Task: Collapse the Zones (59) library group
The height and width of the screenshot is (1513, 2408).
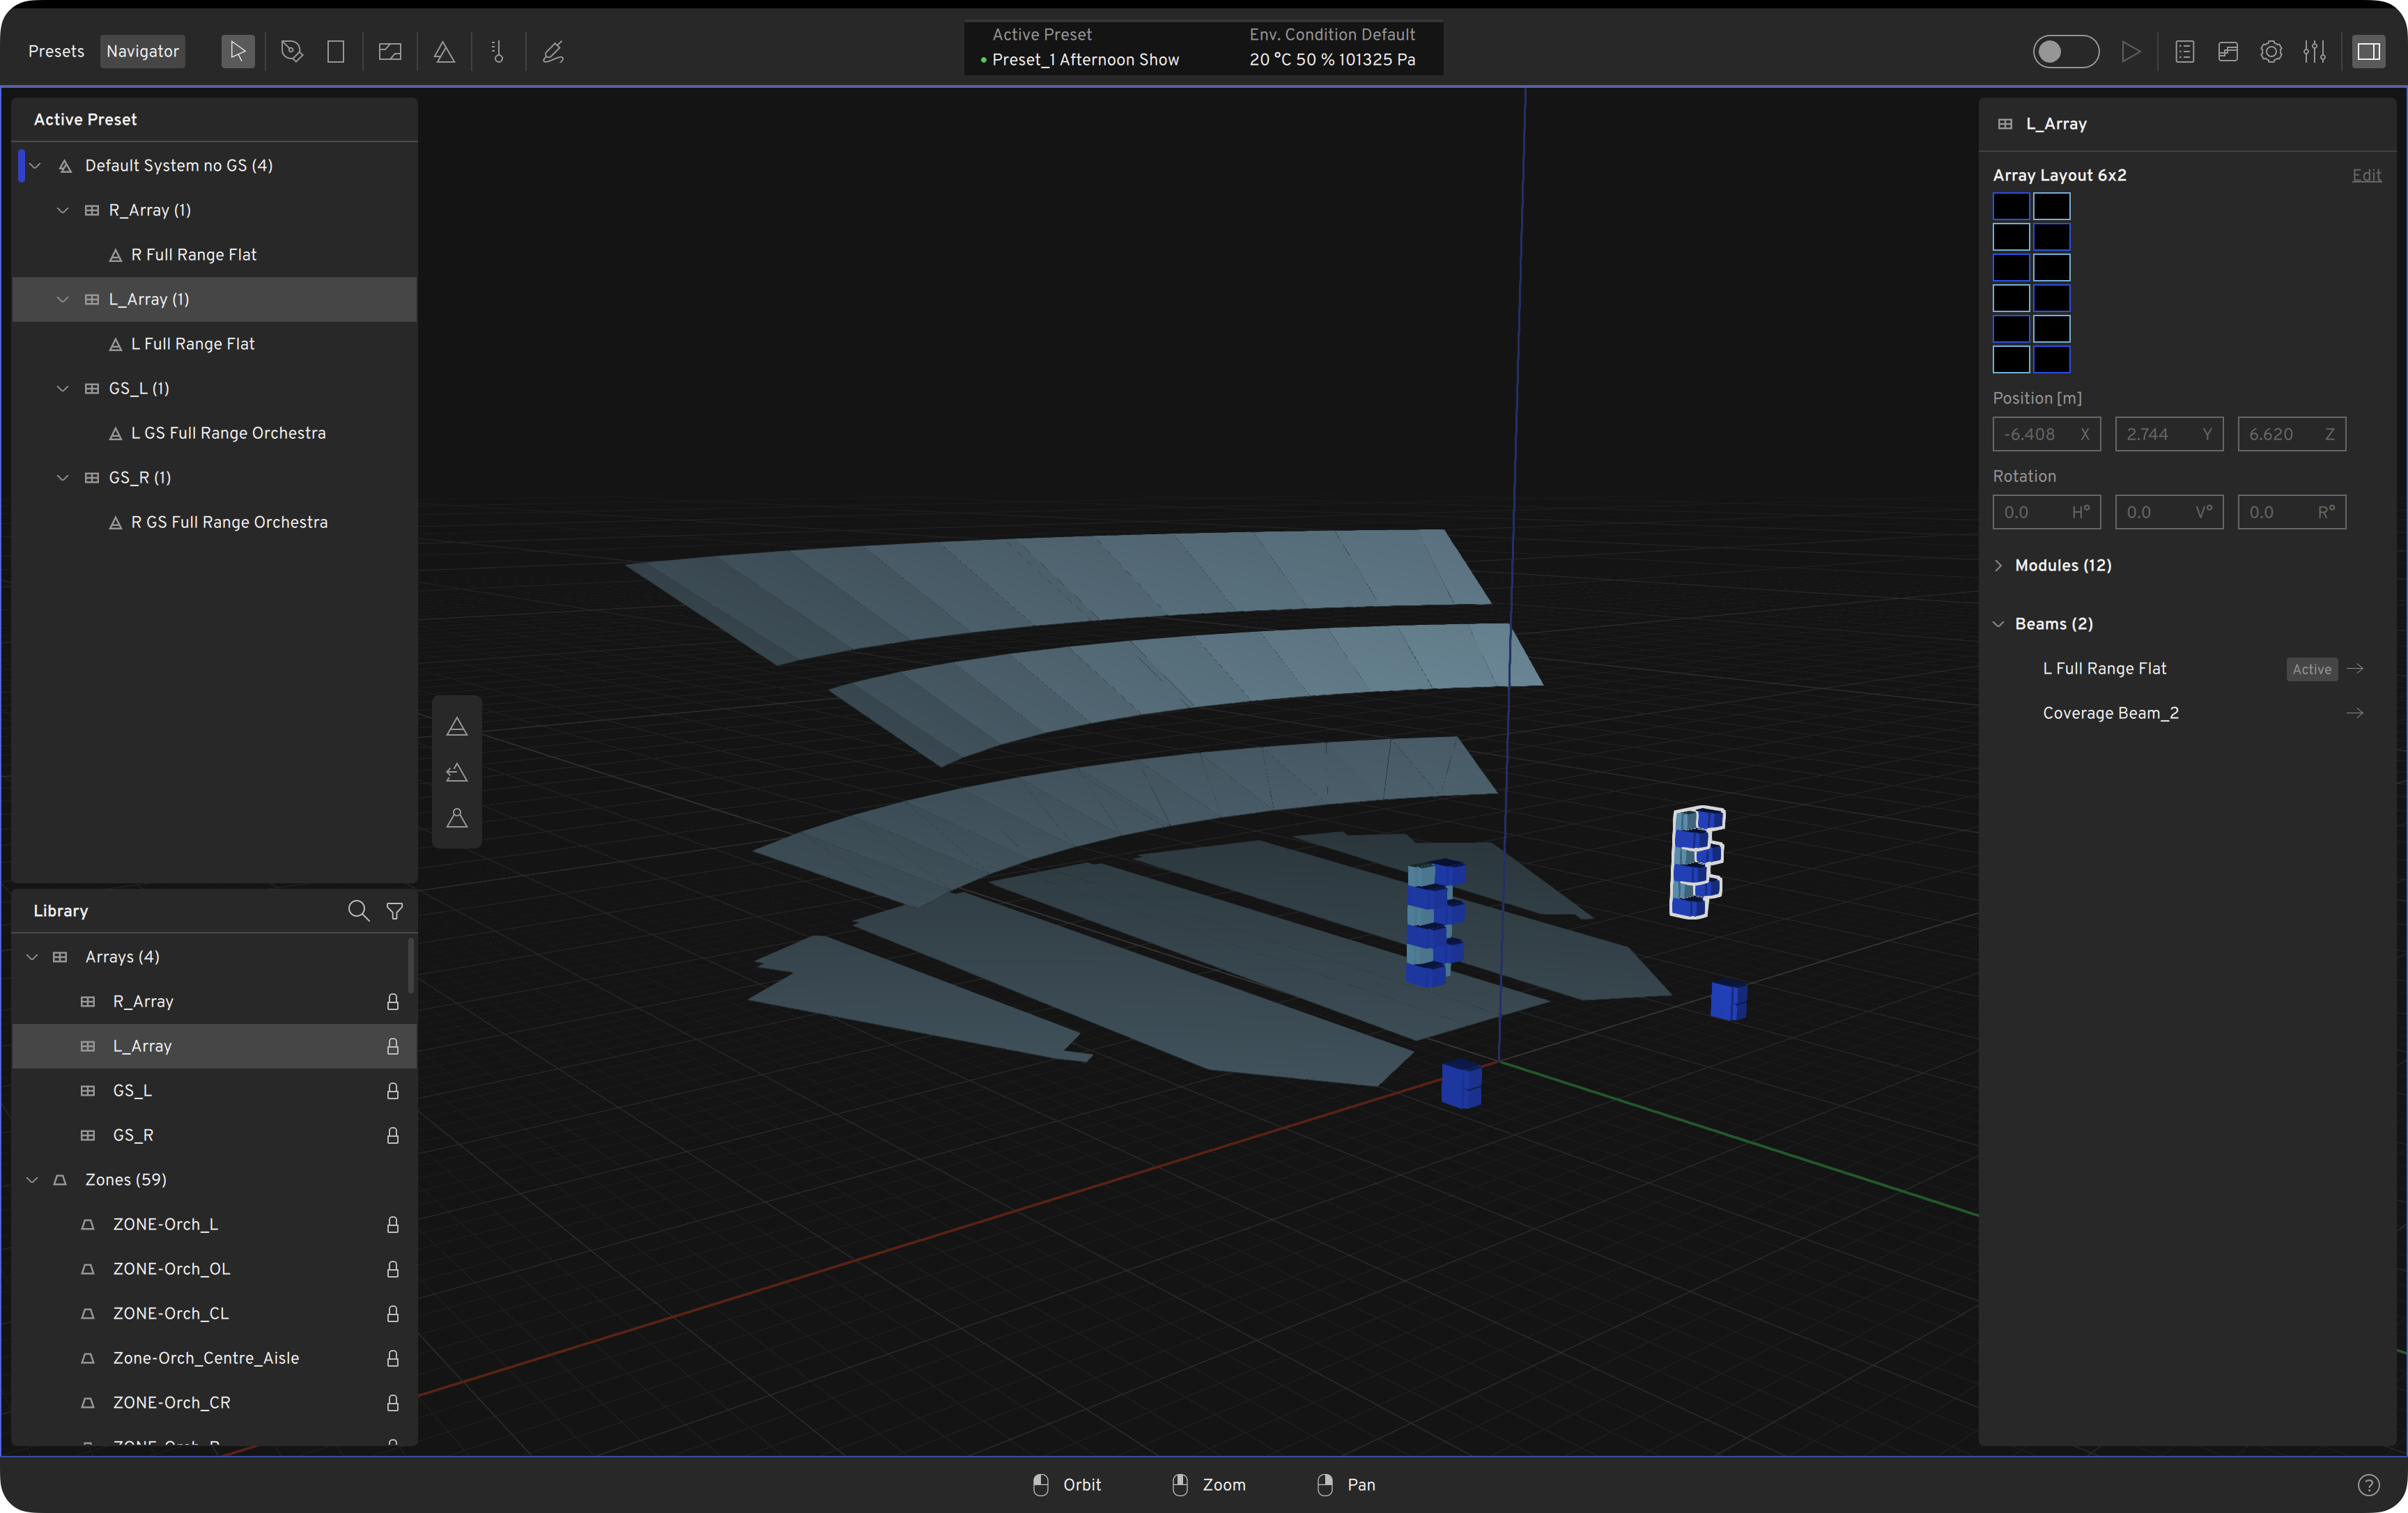Action: coord(33,1180)
